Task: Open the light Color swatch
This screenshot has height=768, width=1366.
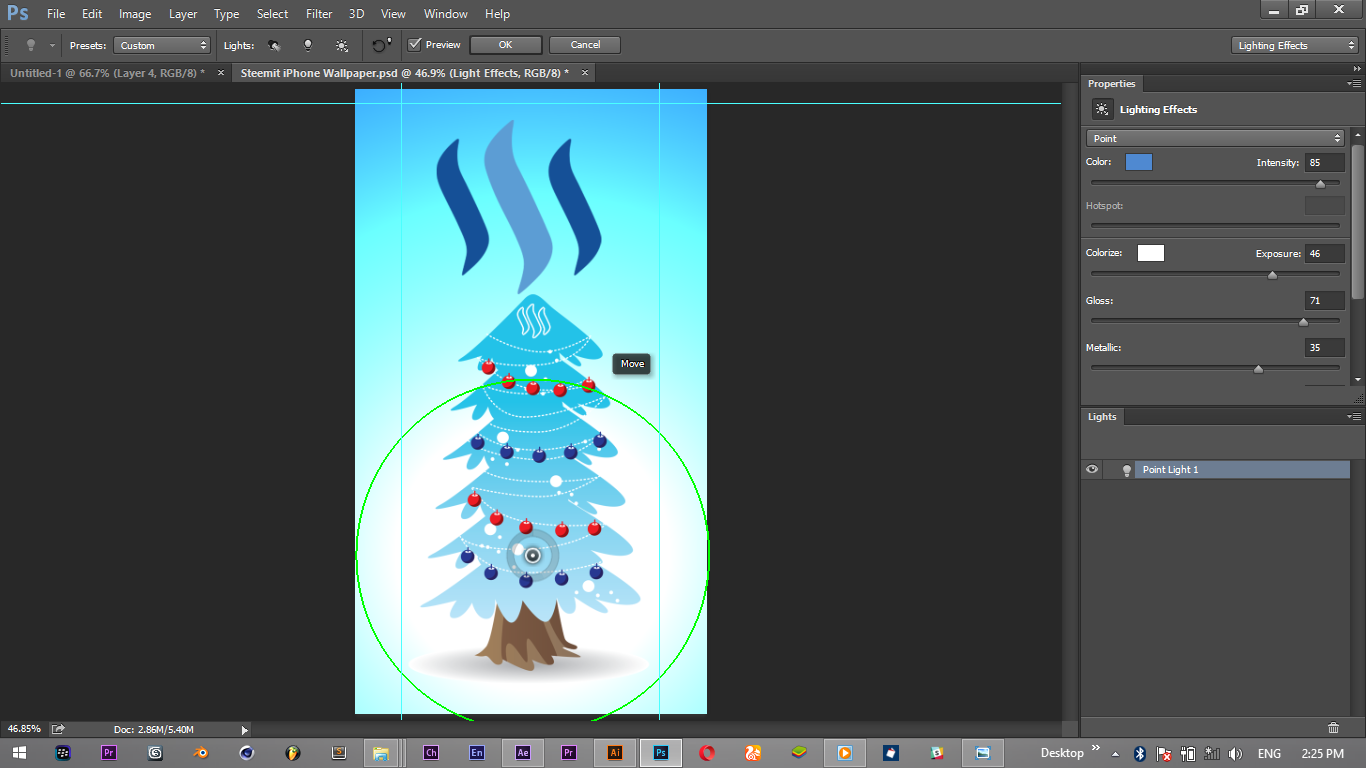Action: (1139, 162)
